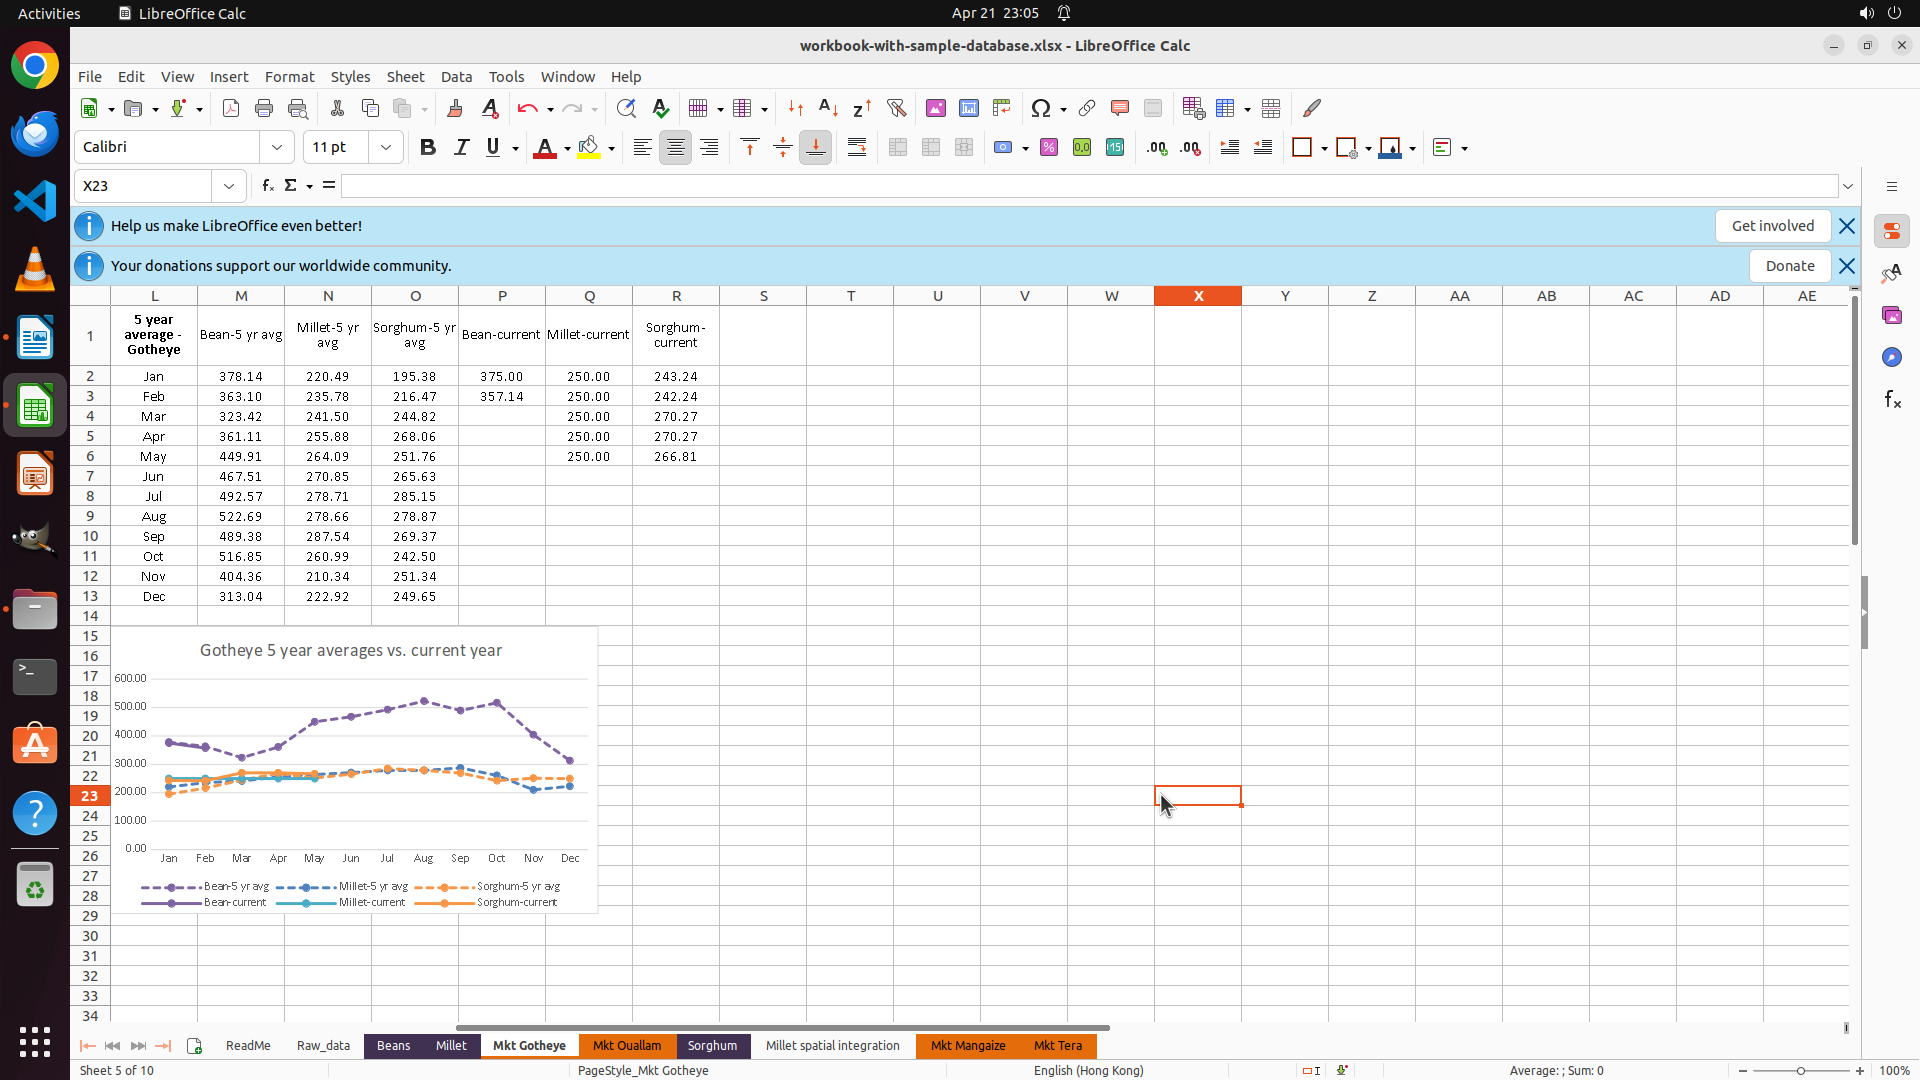1920x1080 pixels.
Task: Open the Function Wizard icon
Action: tap(267, 186)
